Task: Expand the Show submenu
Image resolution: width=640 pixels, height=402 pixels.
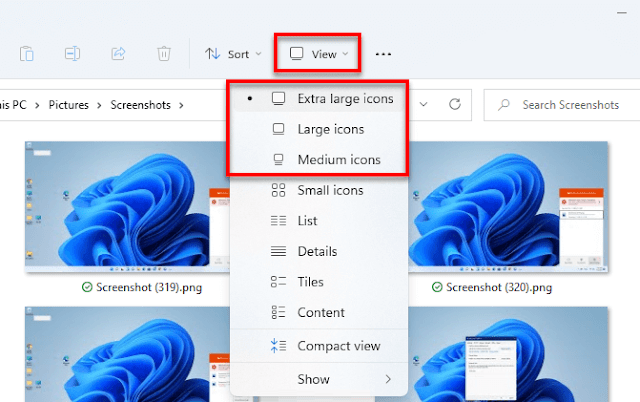Action: 319,380
